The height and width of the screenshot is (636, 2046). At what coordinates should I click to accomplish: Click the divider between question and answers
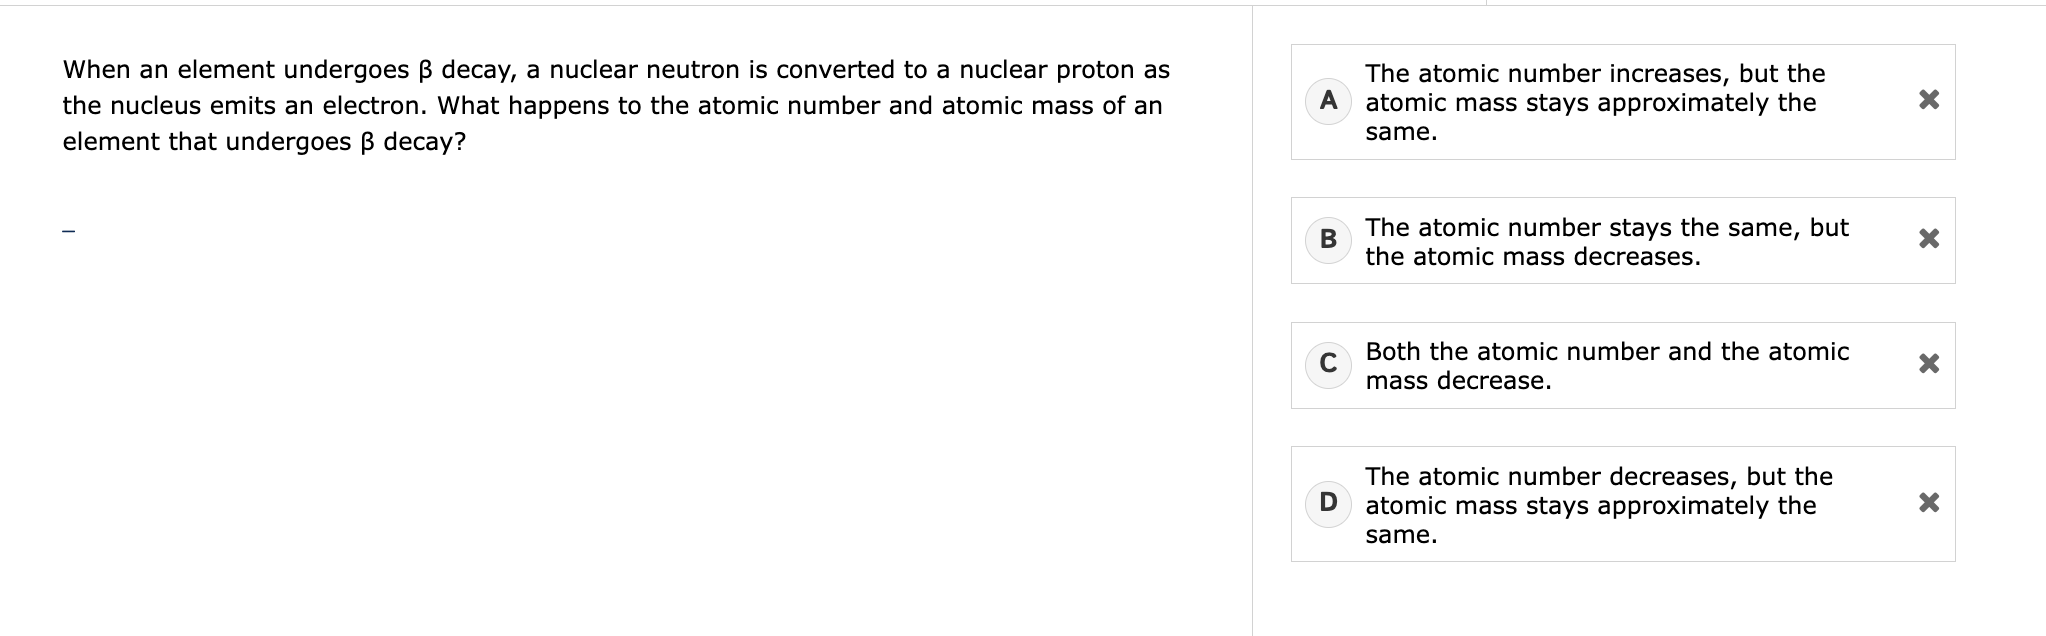1252,318
